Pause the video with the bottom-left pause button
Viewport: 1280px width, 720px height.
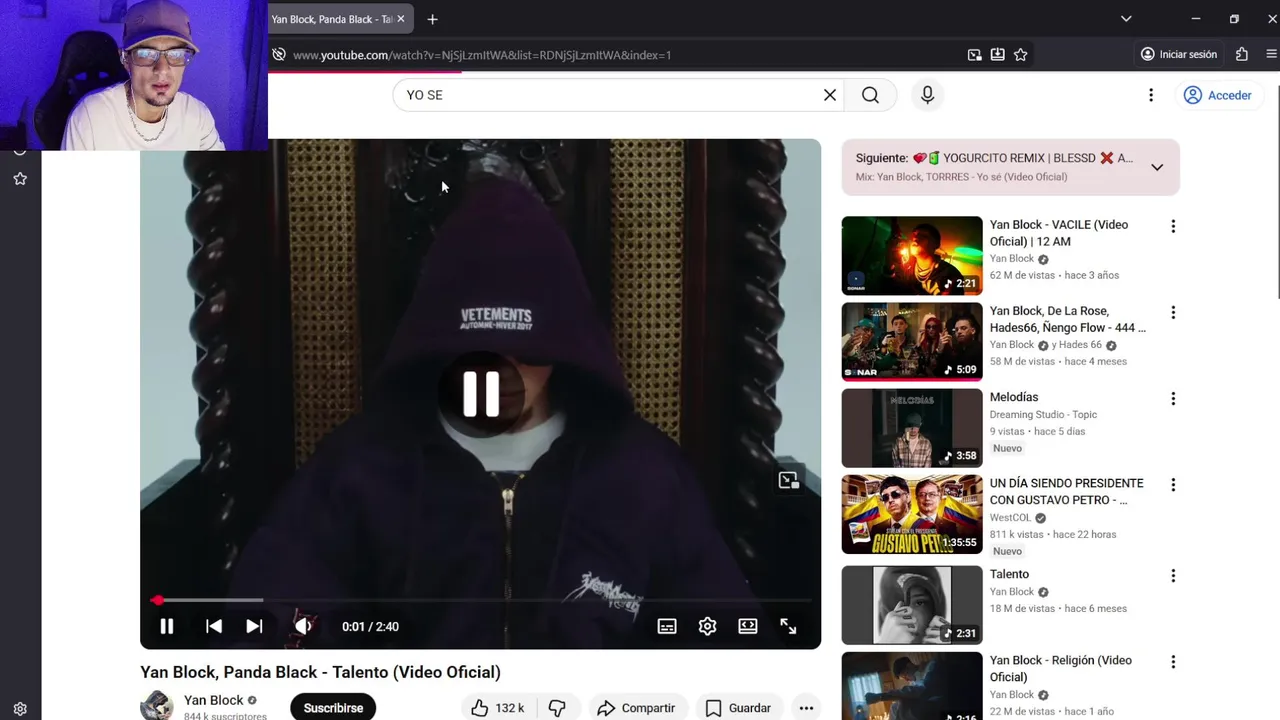167,626
